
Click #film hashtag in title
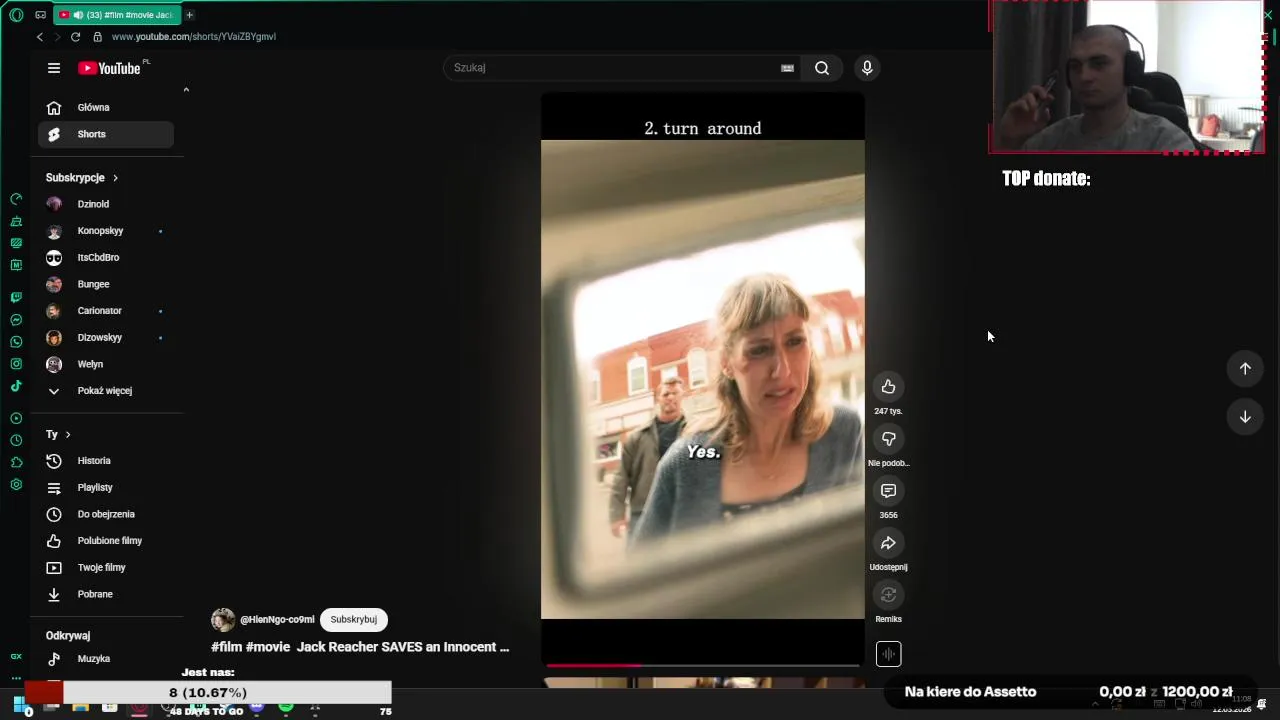point(226,647)
